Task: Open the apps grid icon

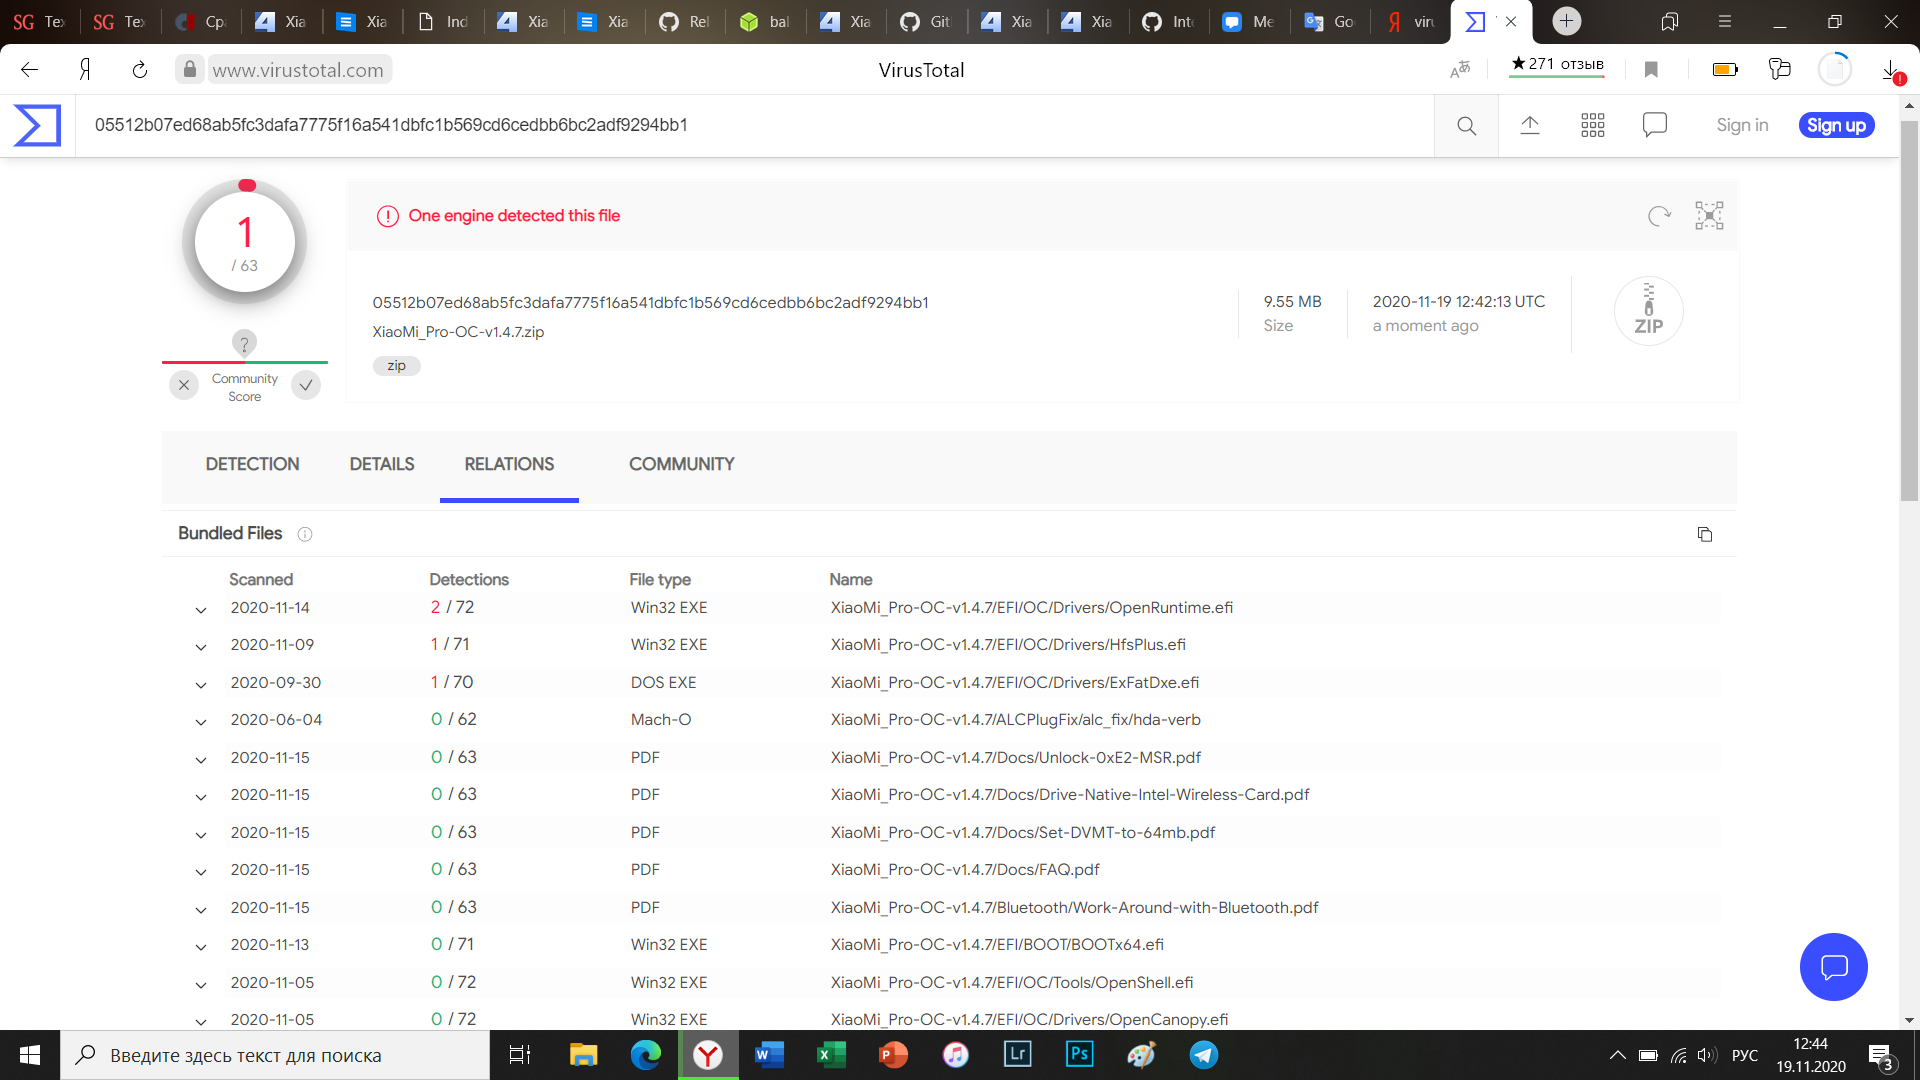Action: tap(1592, 125)
